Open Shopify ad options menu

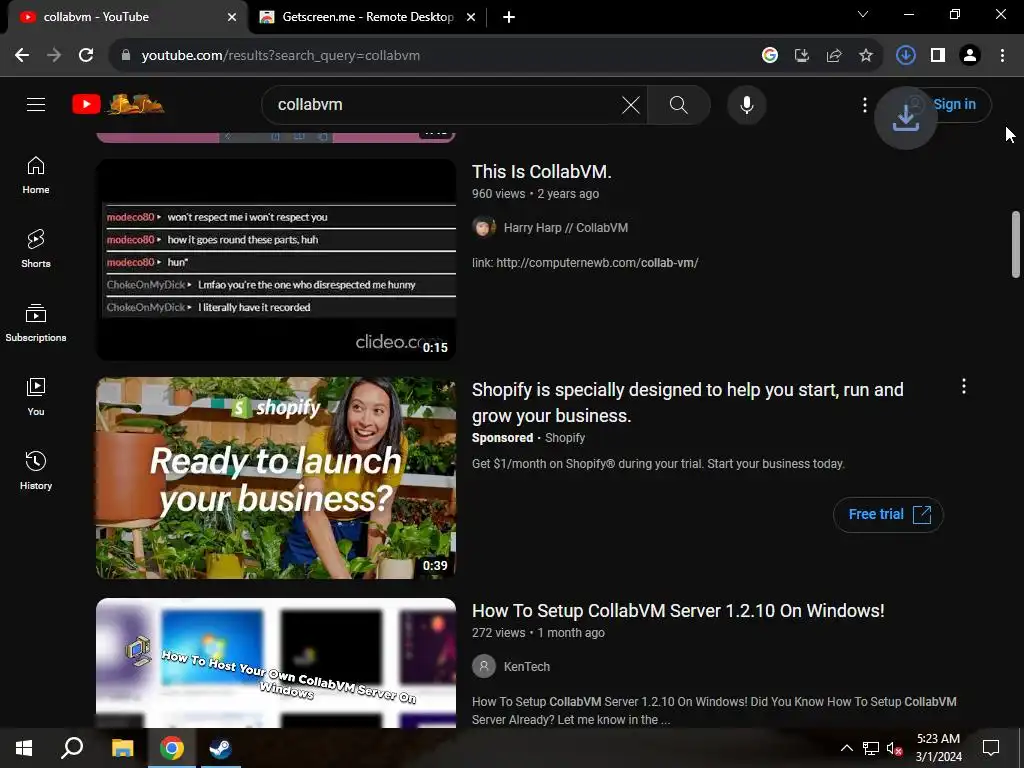coord(964,387)
